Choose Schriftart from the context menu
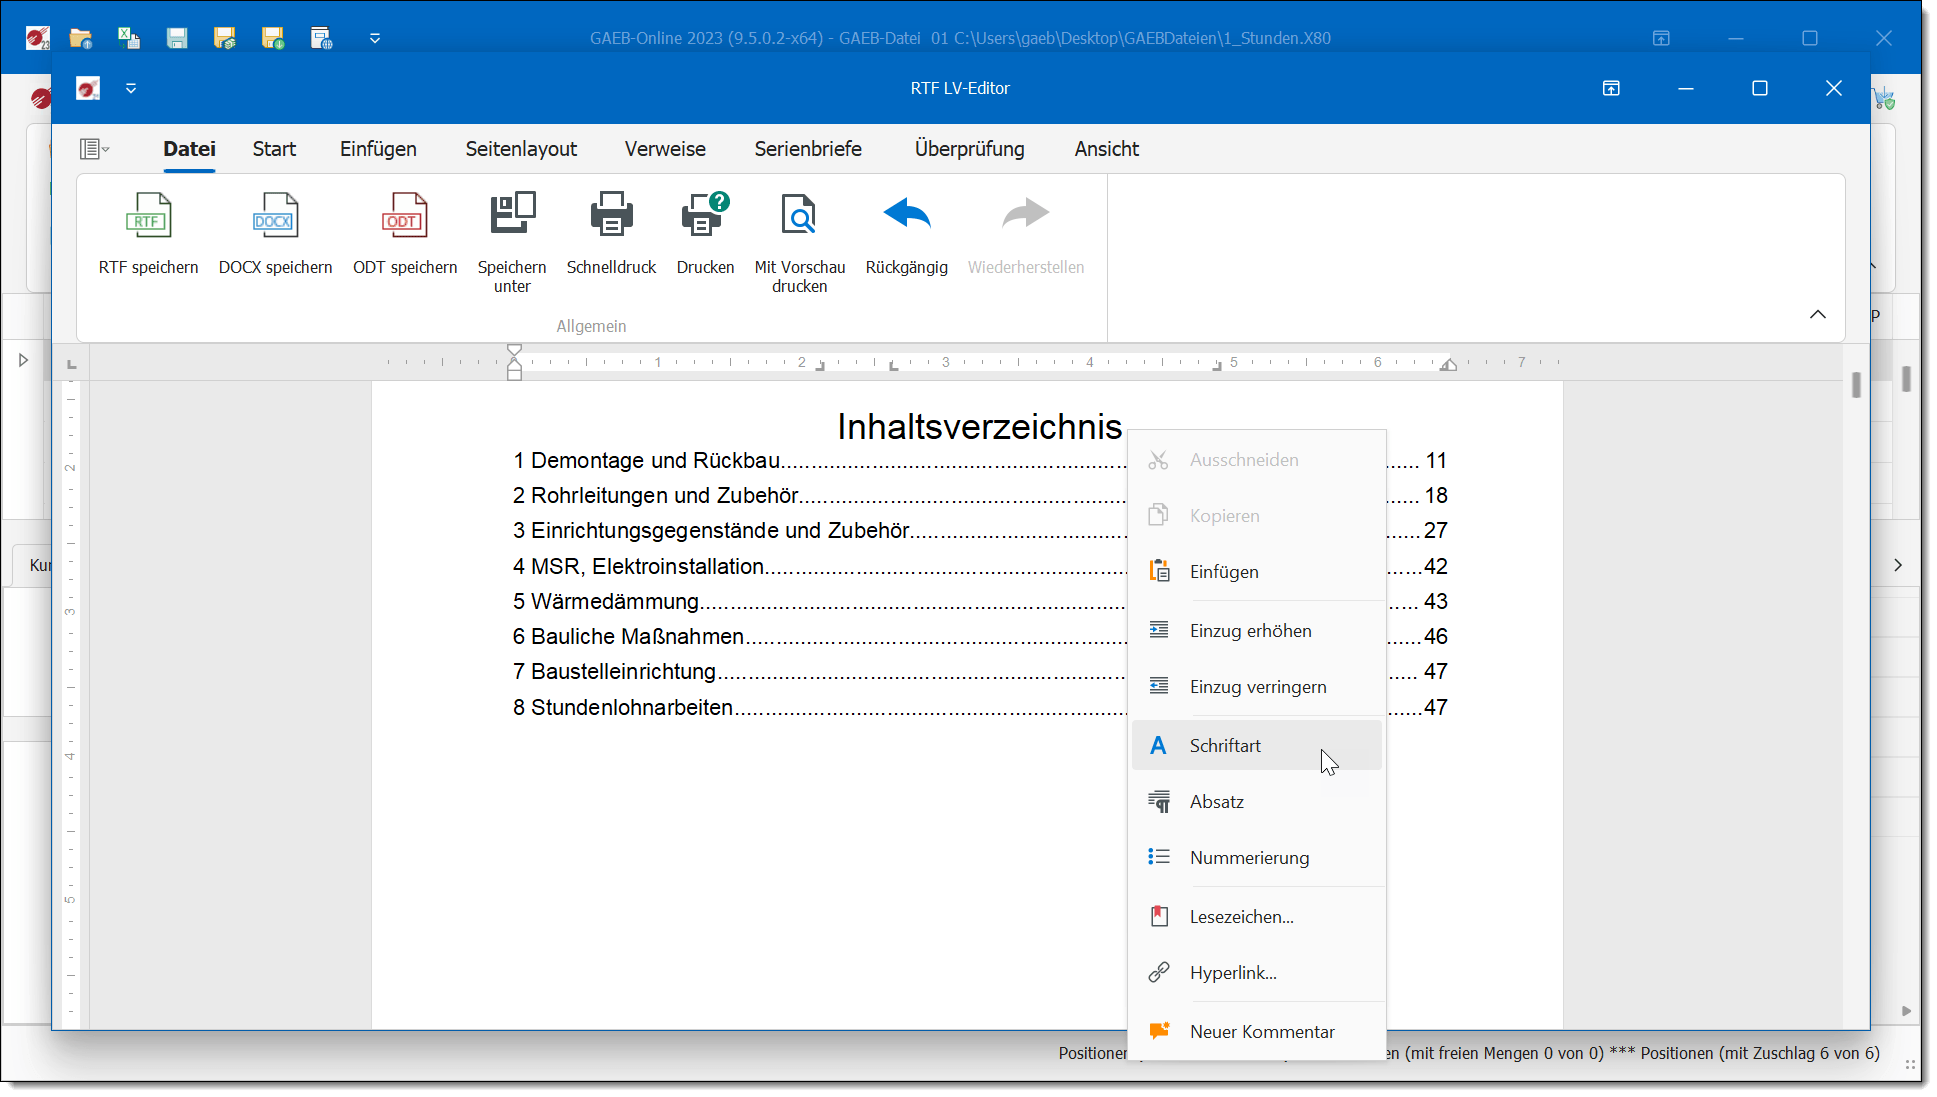This screenshot has height=1097, width=1937. [1225, 746]
